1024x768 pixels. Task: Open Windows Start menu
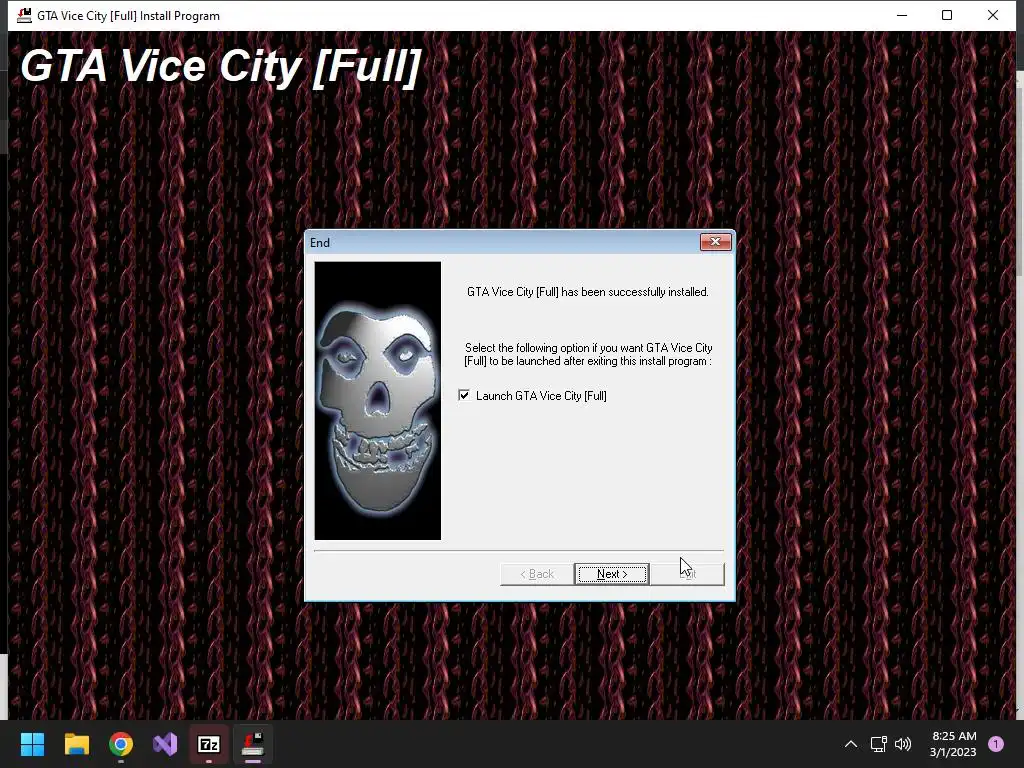(32, 744)
